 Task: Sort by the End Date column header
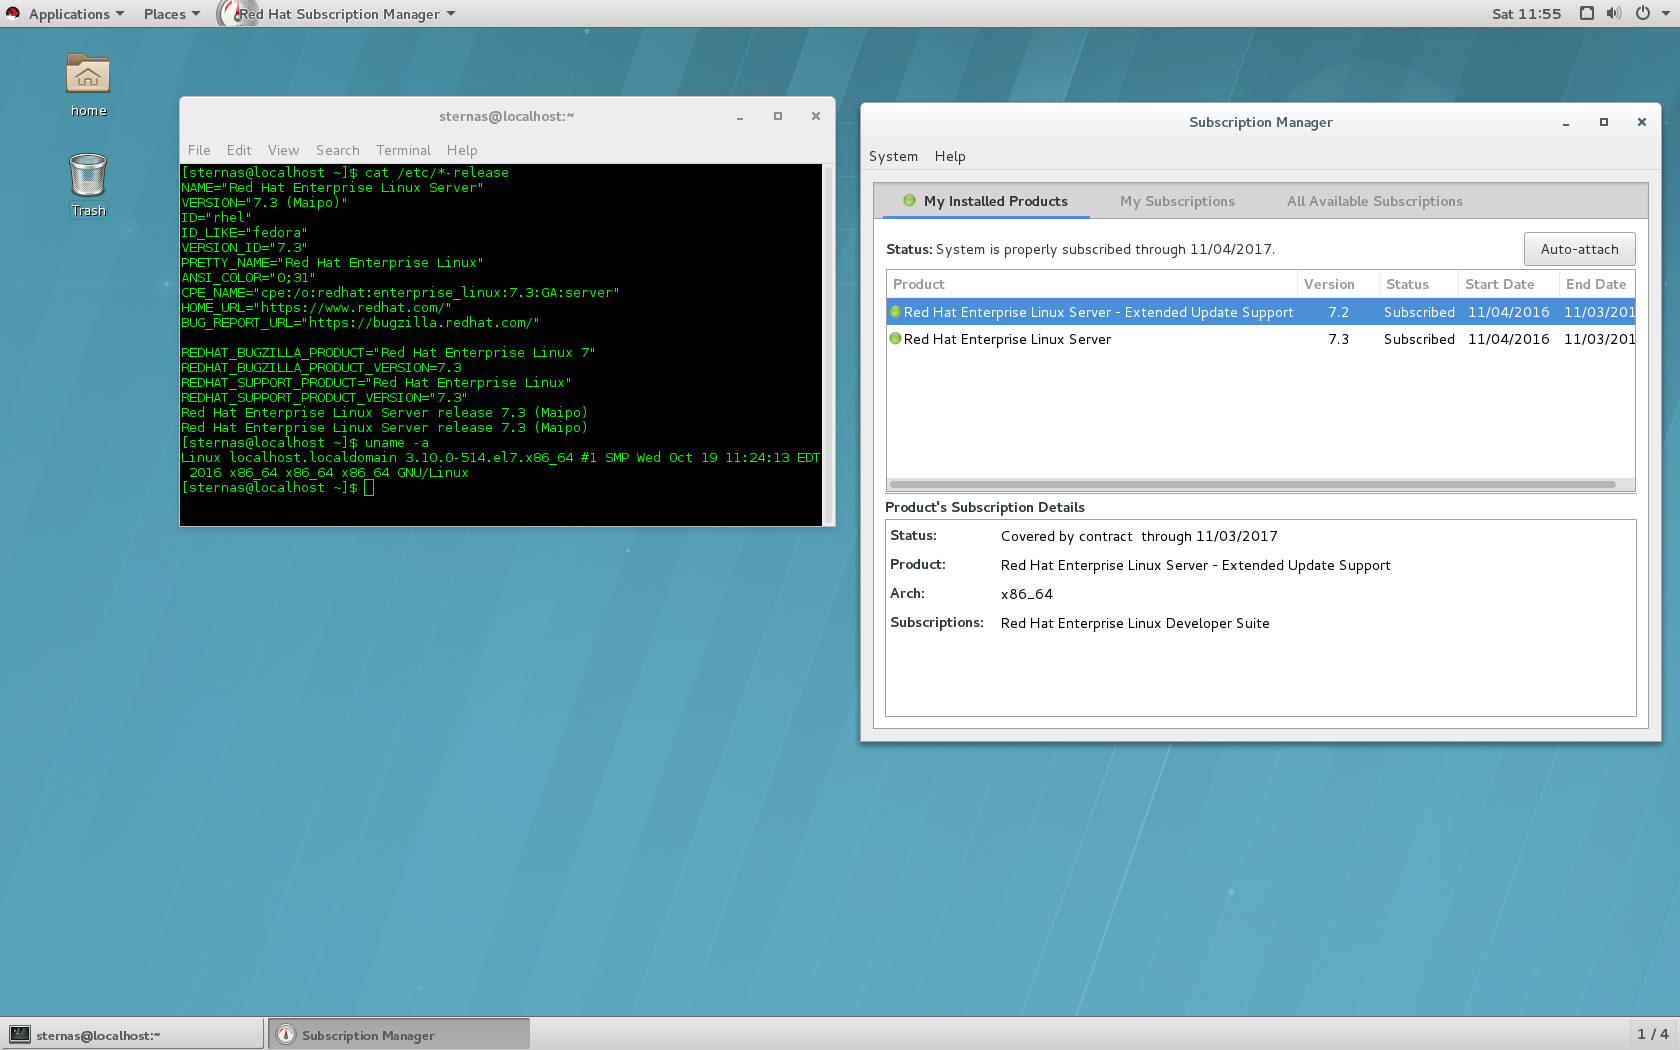coord(1597,284)
